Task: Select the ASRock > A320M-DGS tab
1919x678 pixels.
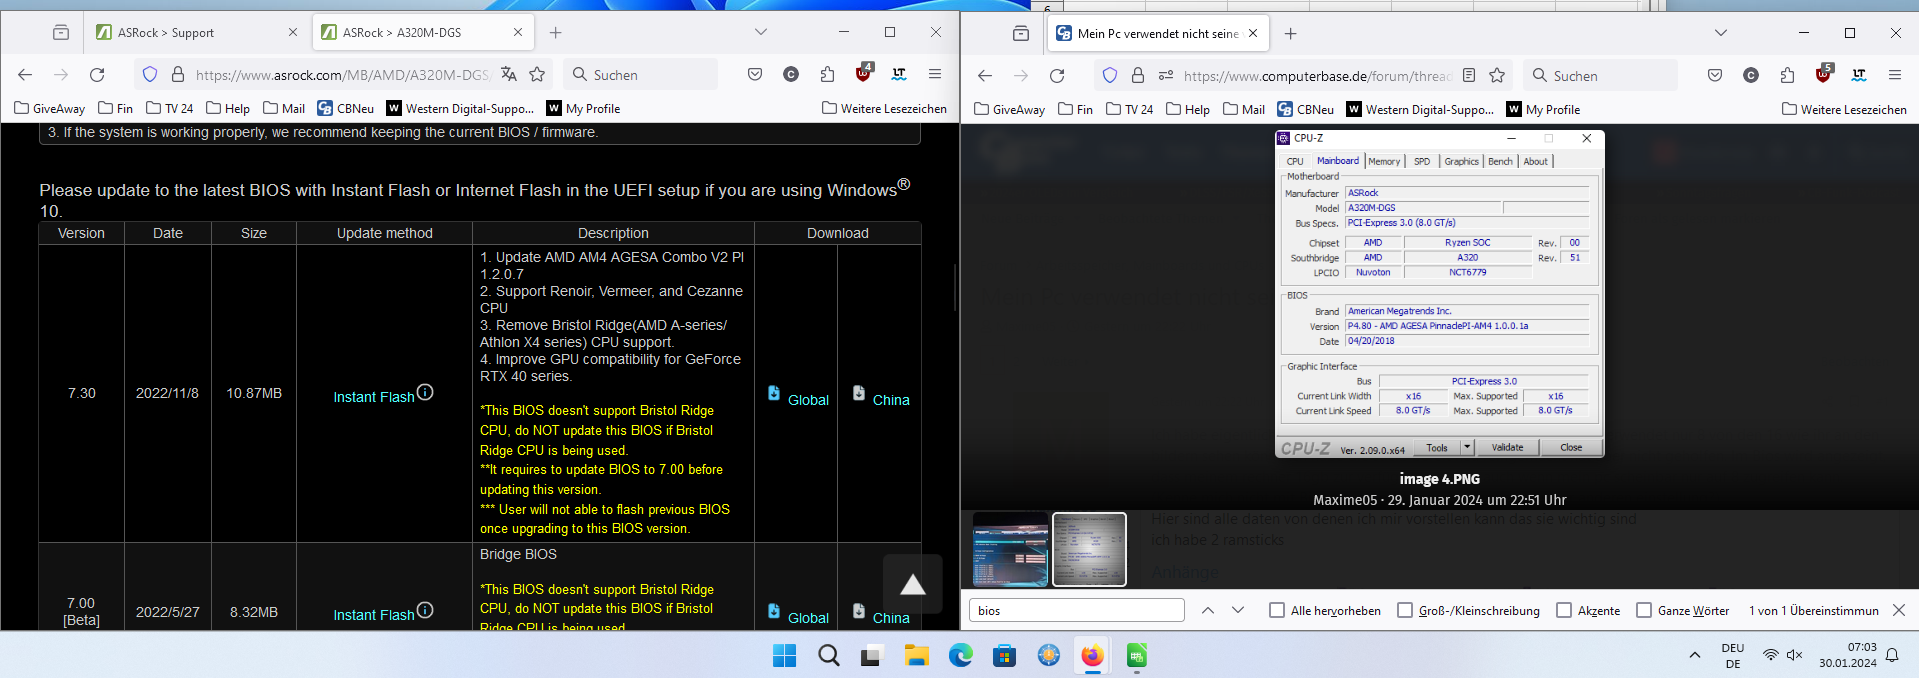Action: point(424,32)
